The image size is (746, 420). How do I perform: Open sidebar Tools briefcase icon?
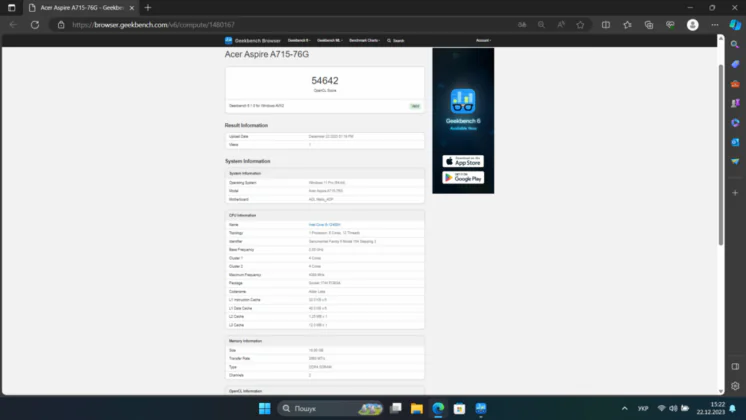(735, 84)
